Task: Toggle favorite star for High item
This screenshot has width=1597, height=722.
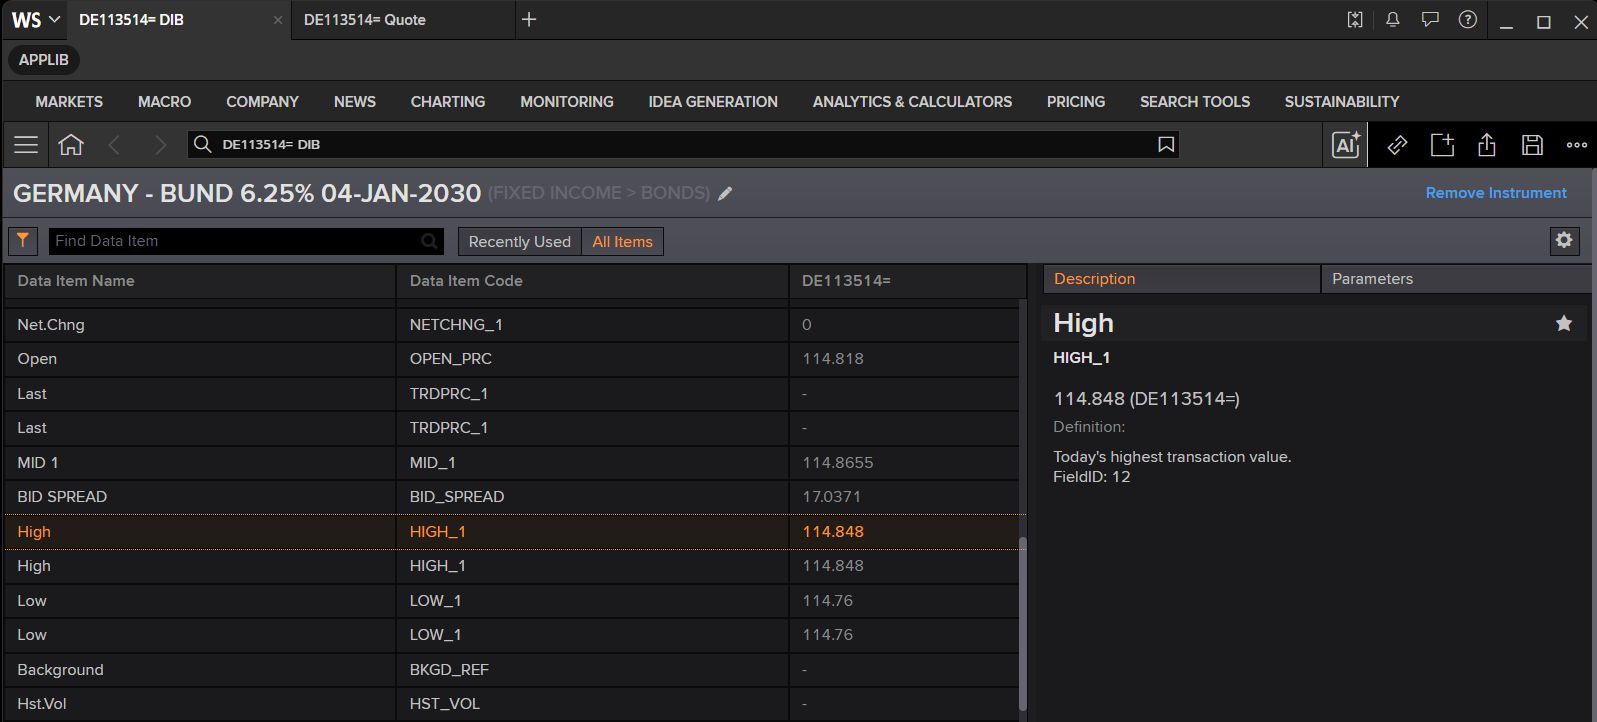Action: tap(1564, 323)
